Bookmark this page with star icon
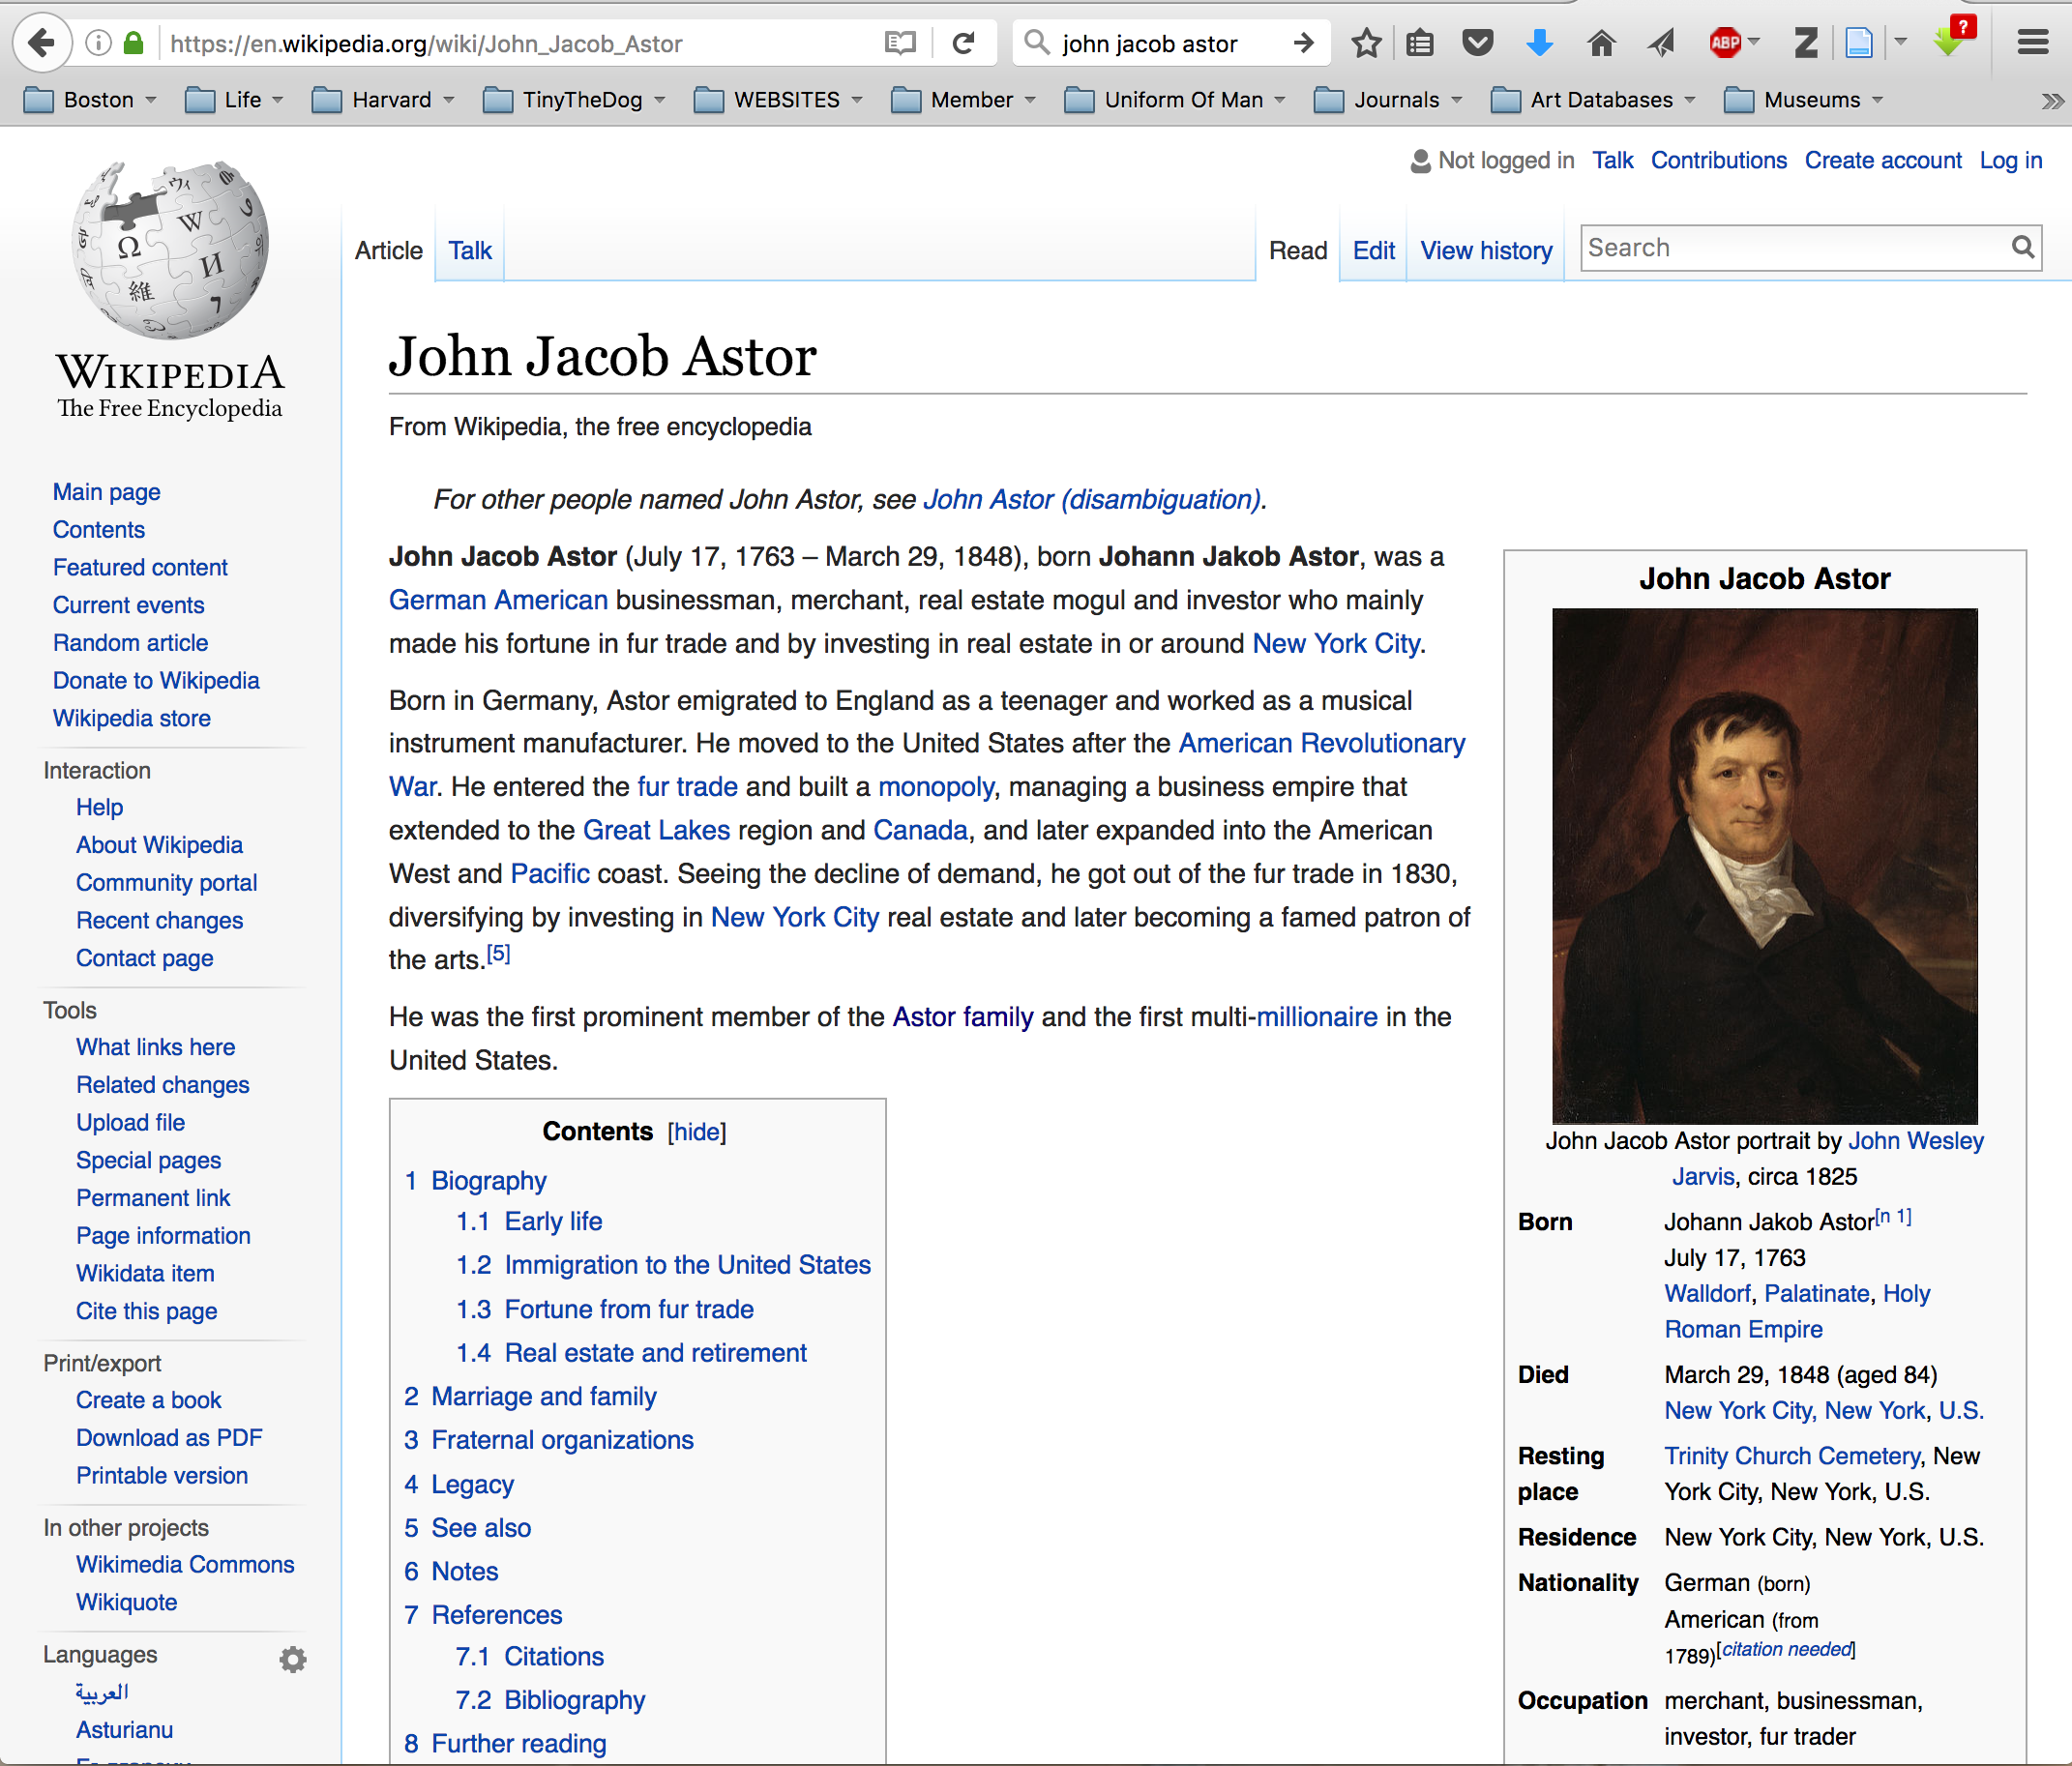The image size is (2072, 1766). coord(1366,43)
